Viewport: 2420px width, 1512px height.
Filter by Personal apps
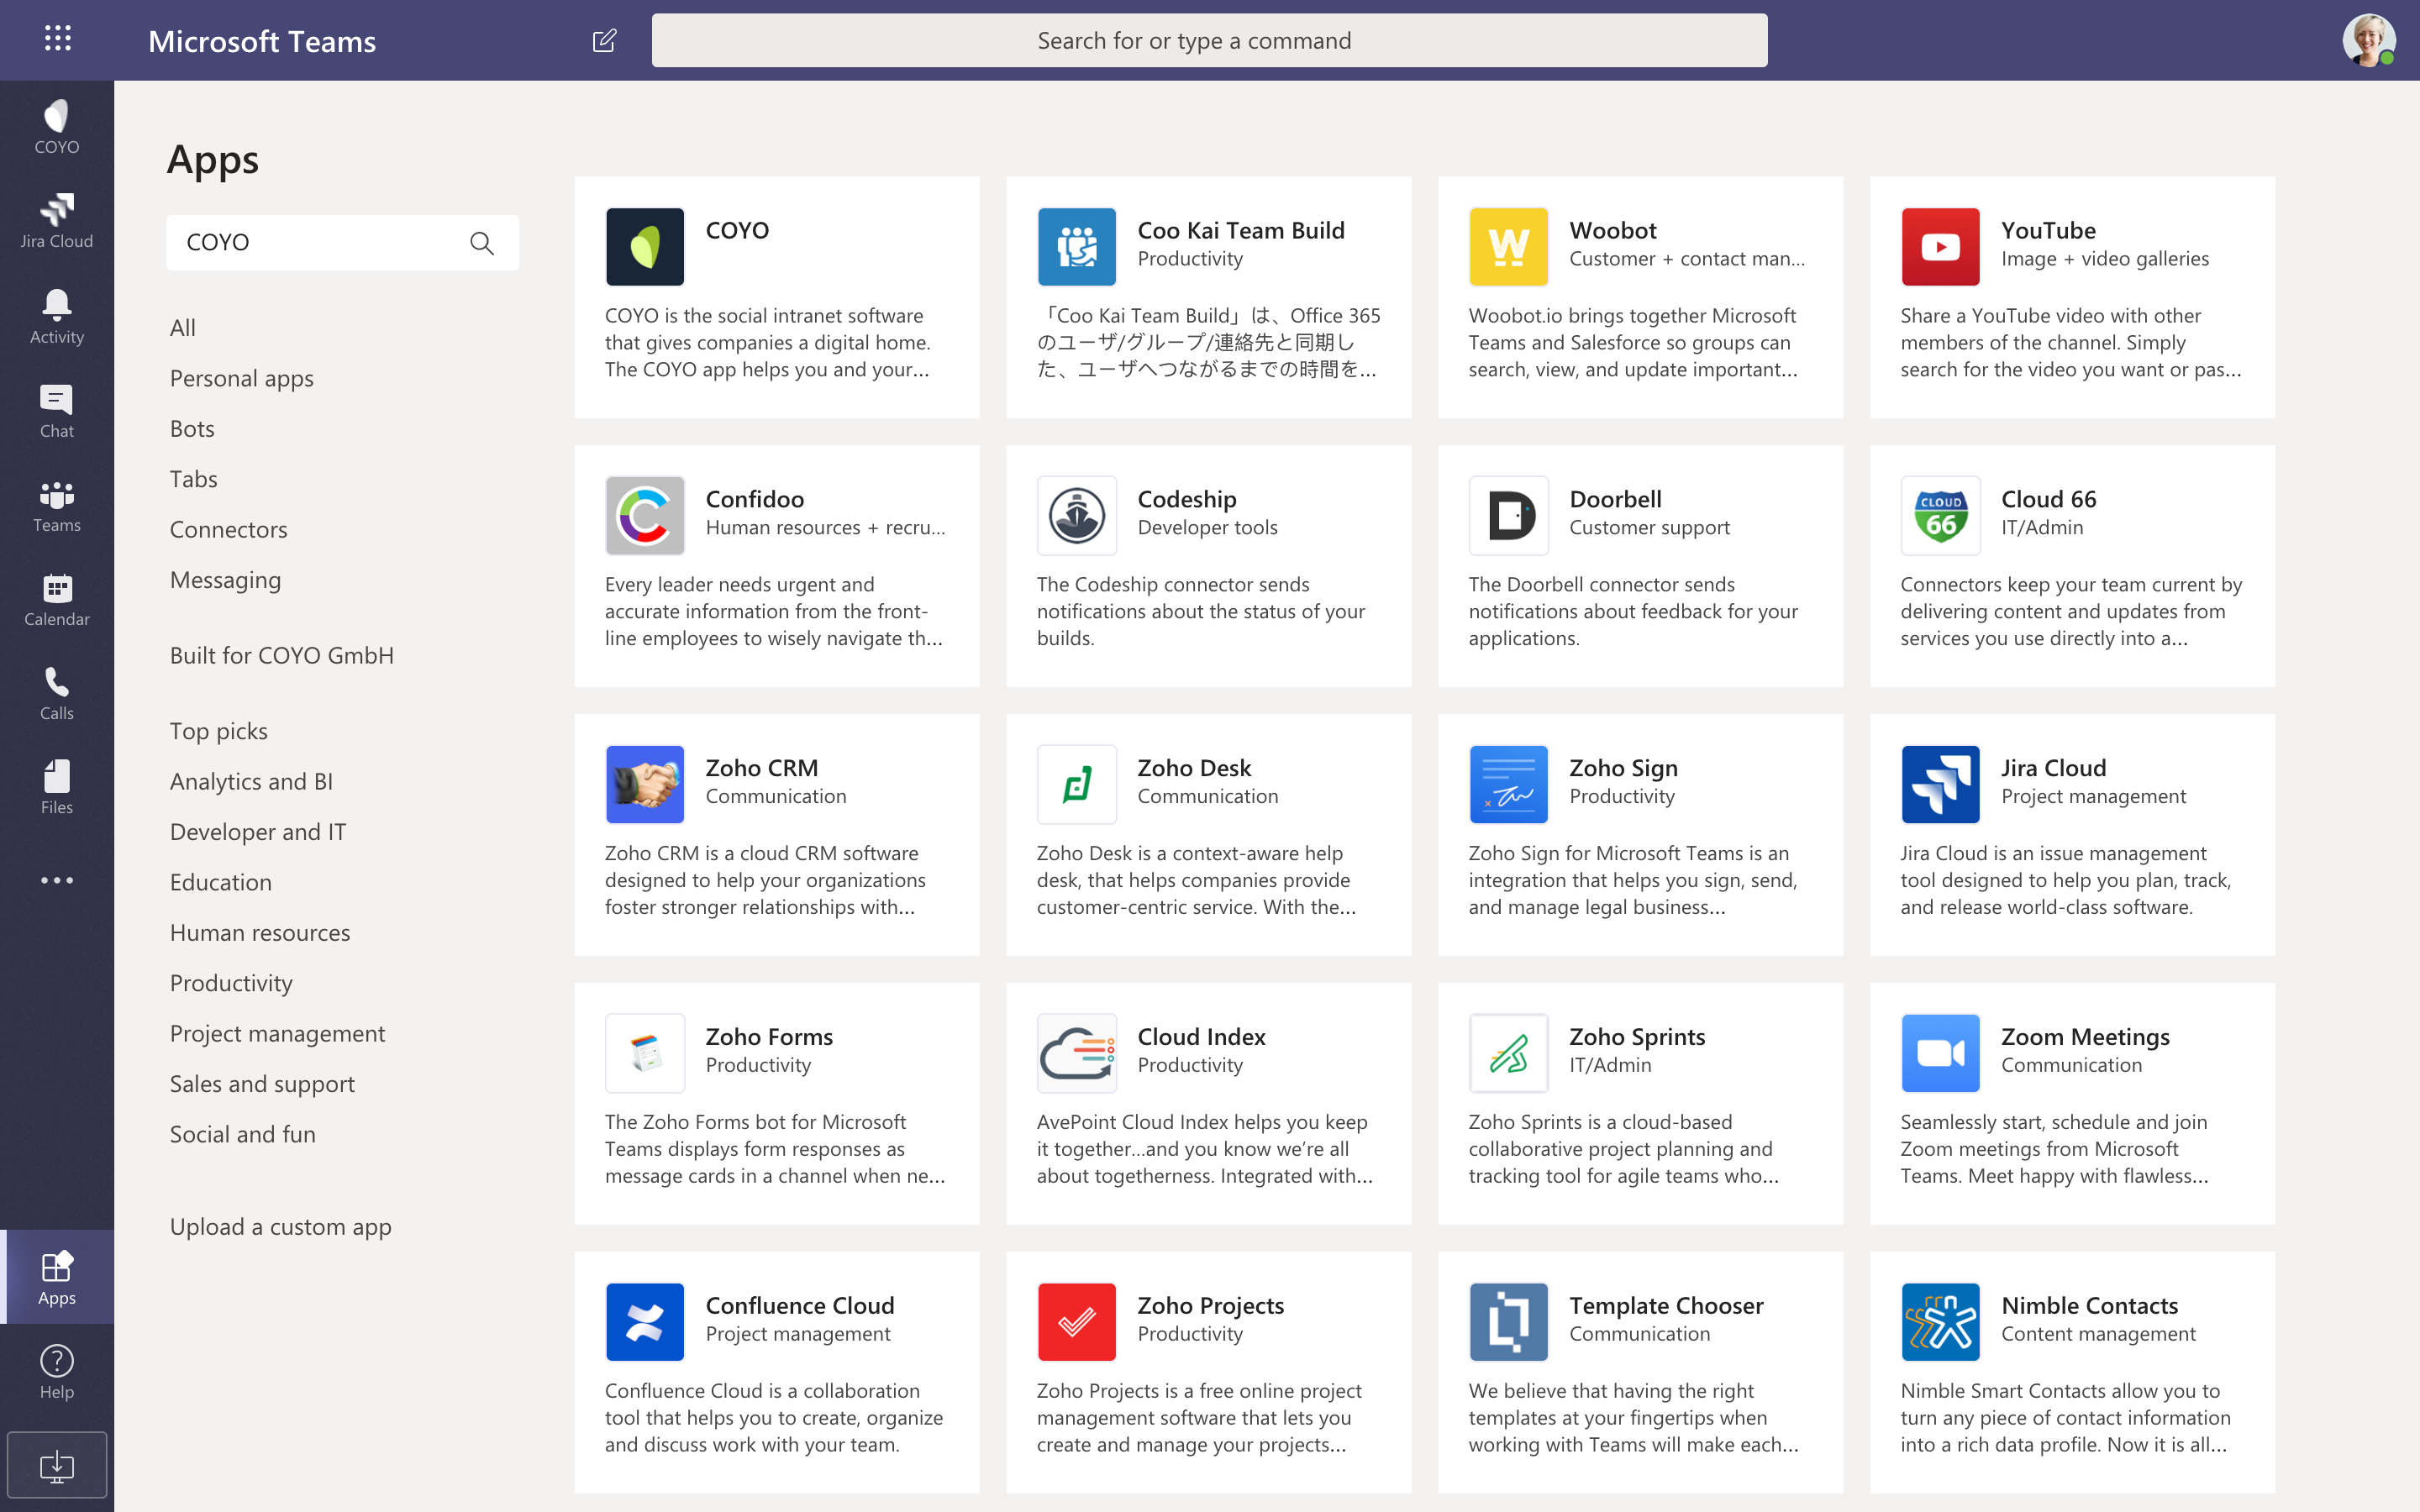point(242,379)
